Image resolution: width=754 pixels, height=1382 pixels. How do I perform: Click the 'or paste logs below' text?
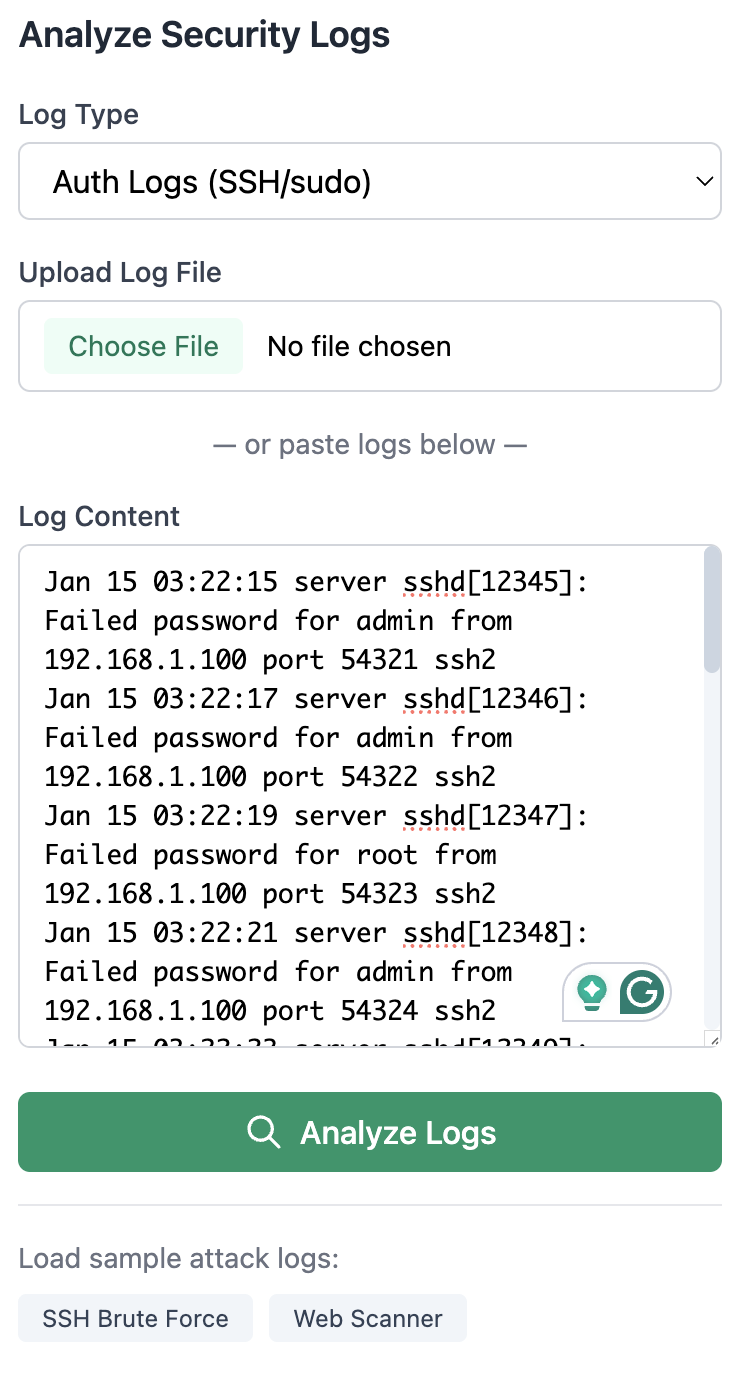pos(370,444)
